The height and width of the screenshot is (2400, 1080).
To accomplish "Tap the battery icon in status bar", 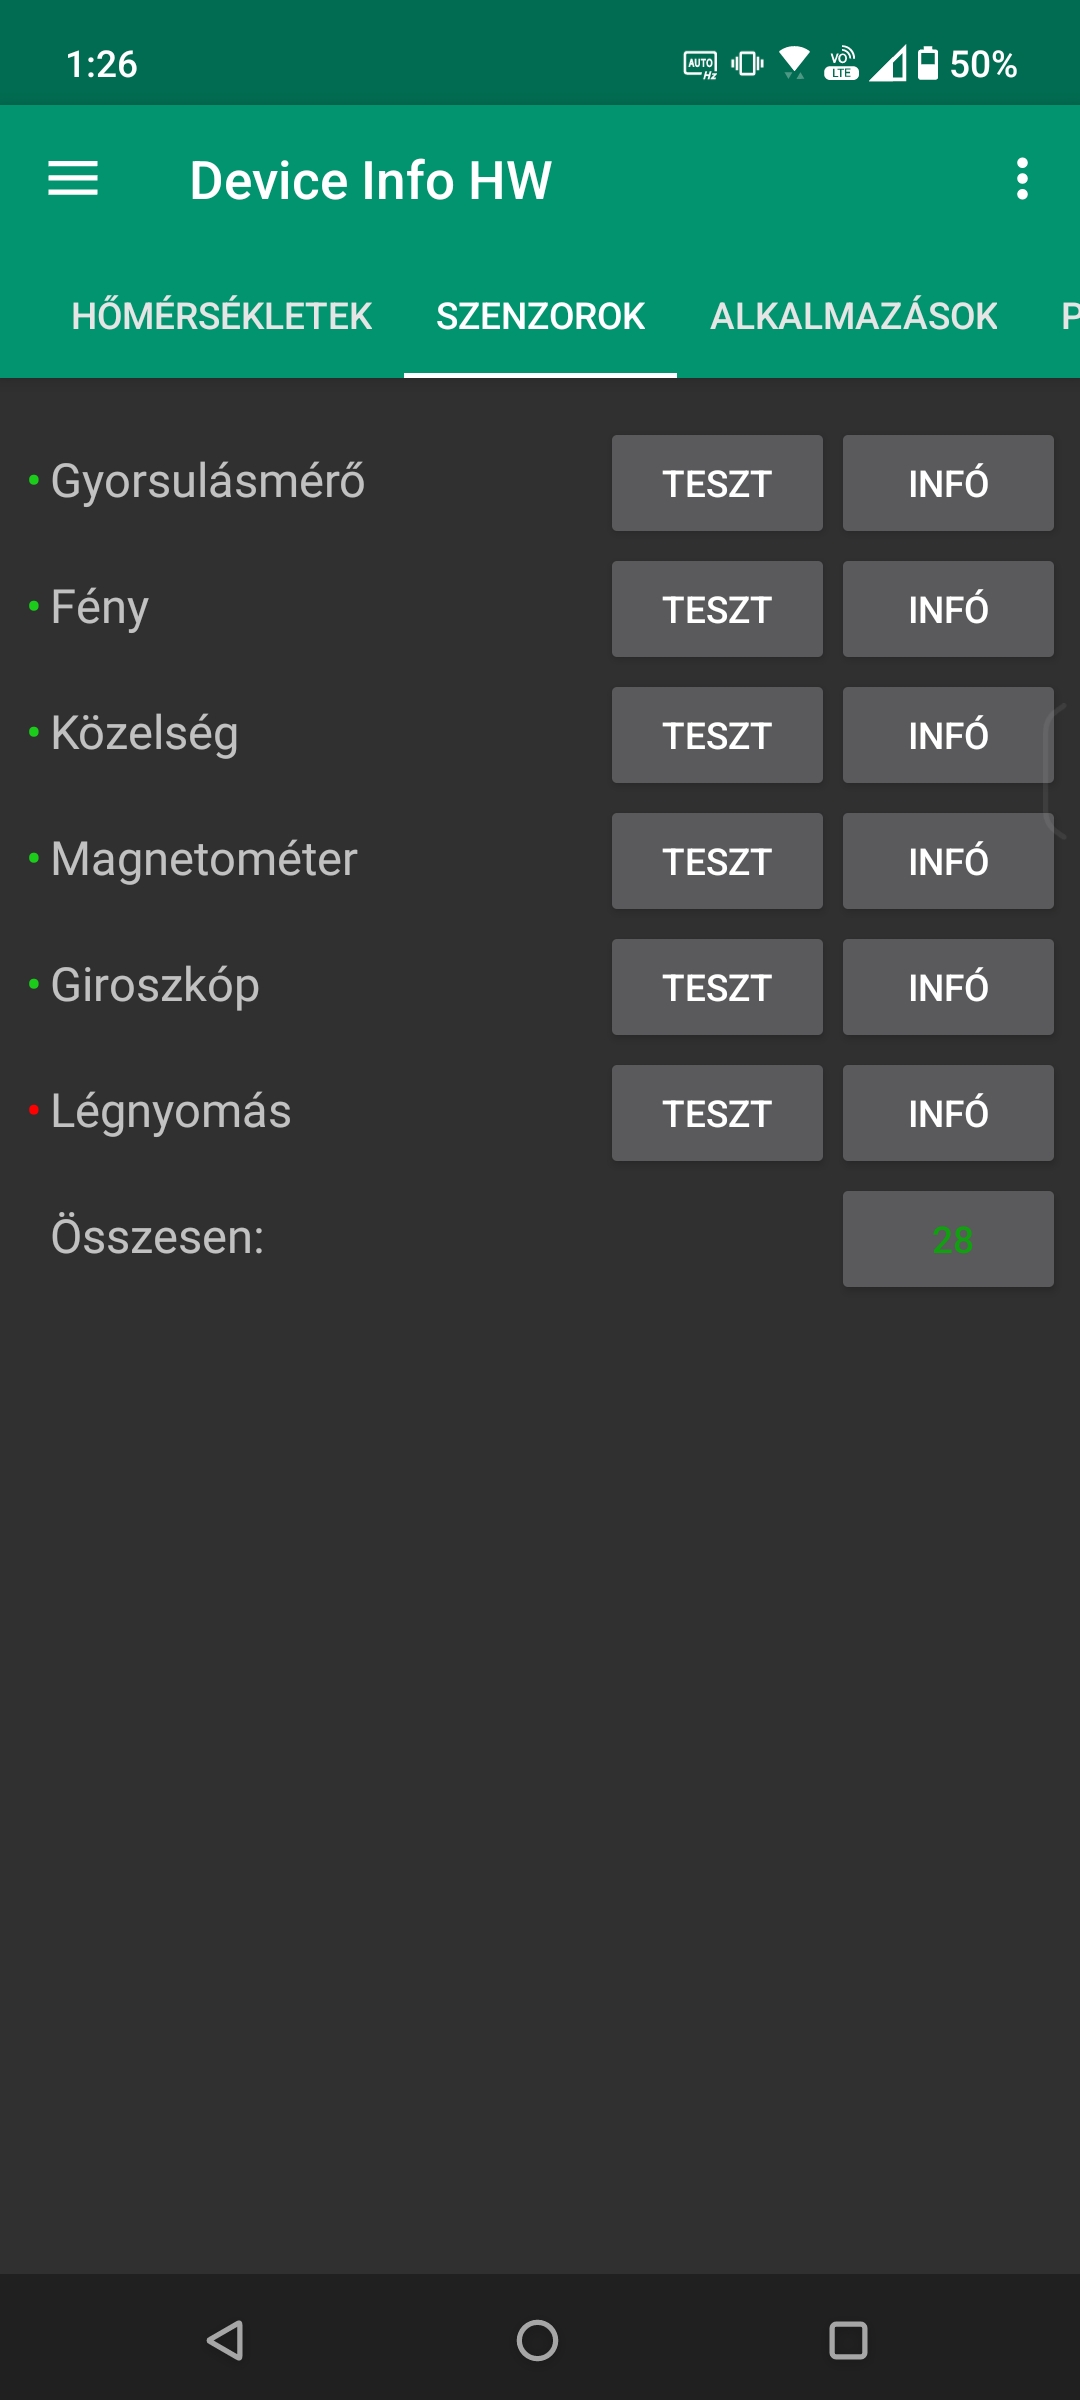I will tap(928, 64).
